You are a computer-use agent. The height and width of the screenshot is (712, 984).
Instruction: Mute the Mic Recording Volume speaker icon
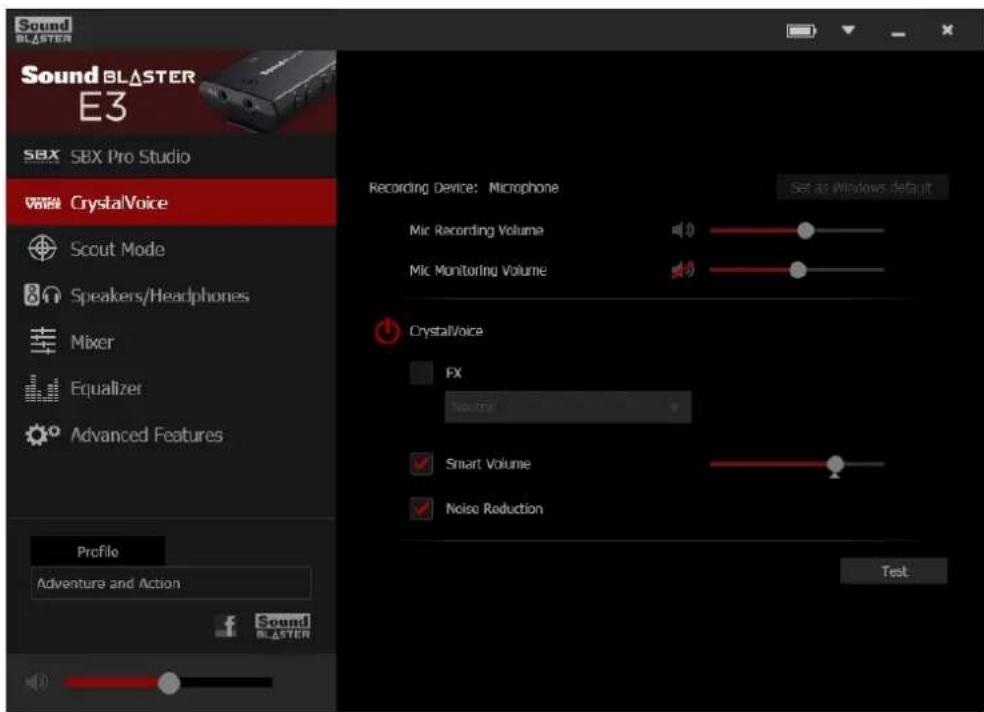click(x=683, y=230)
